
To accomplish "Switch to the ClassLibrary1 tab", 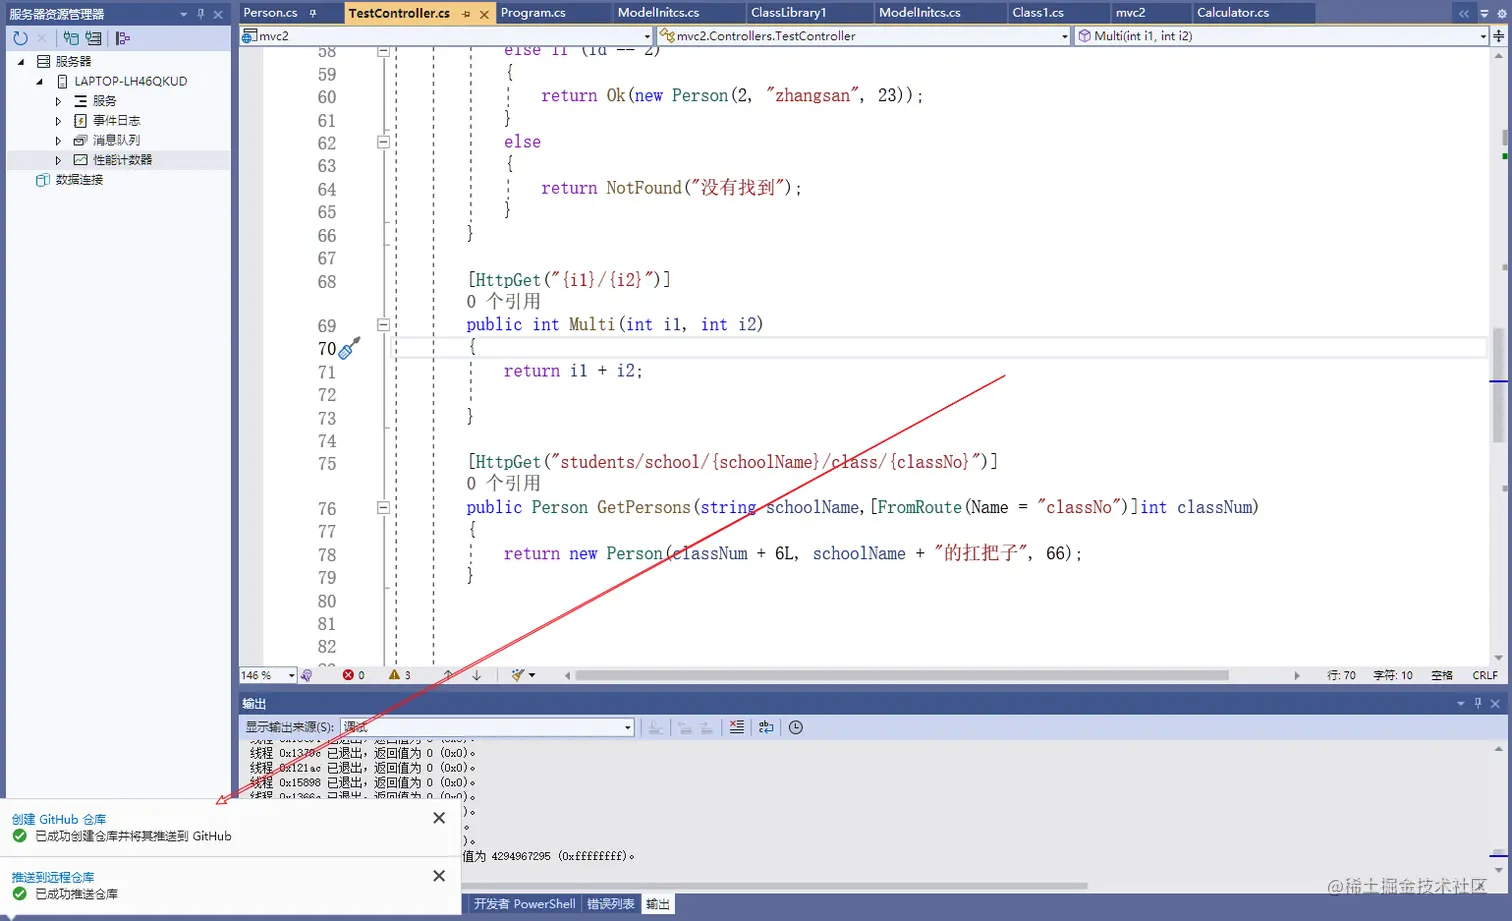I will pos(789,13).
